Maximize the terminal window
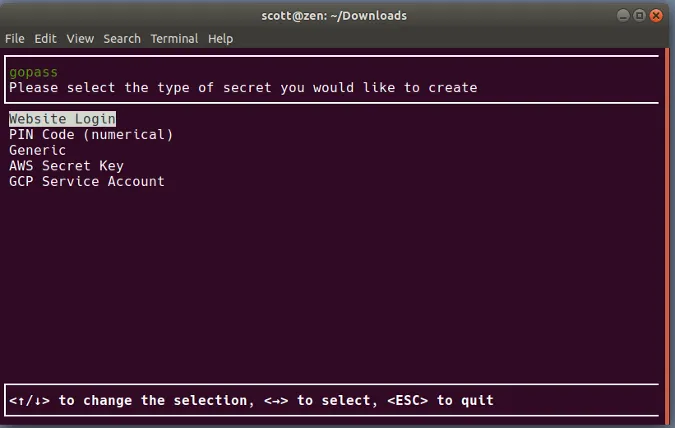The height and width of the screenshot is (428, 675). (639, 16)
